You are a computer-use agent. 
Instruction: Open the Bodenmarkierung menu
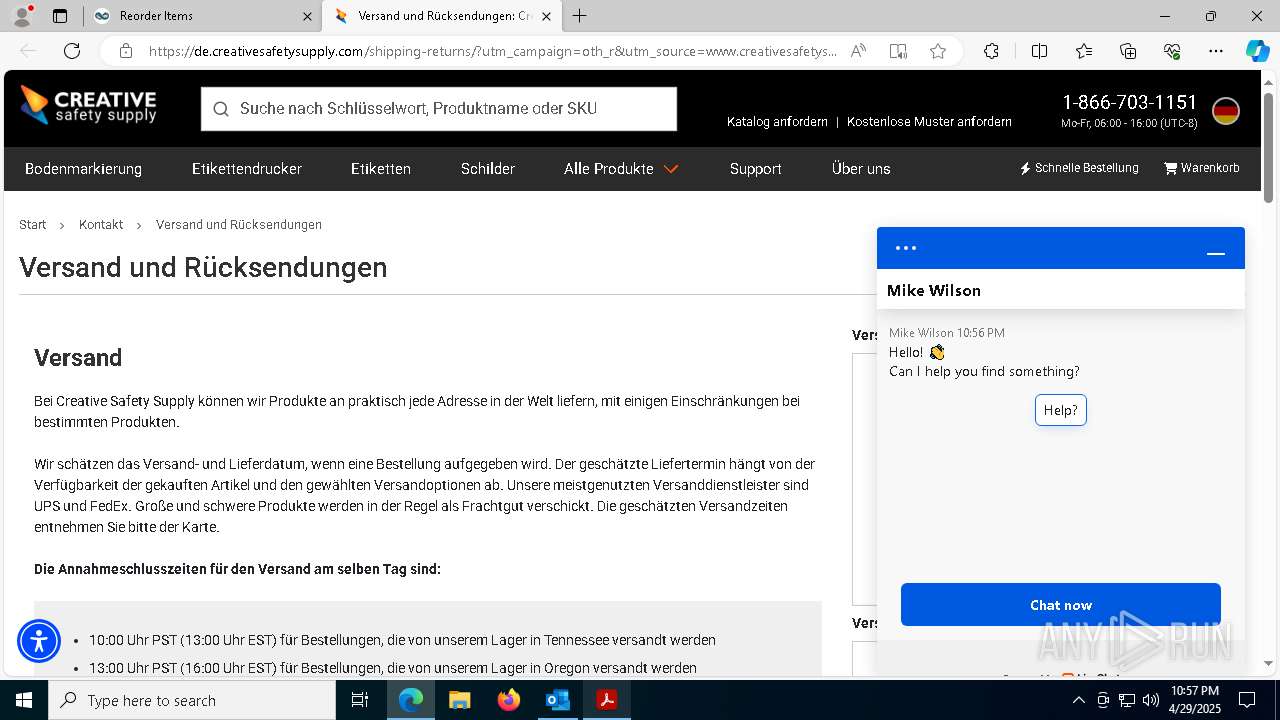tap(83, 169)
